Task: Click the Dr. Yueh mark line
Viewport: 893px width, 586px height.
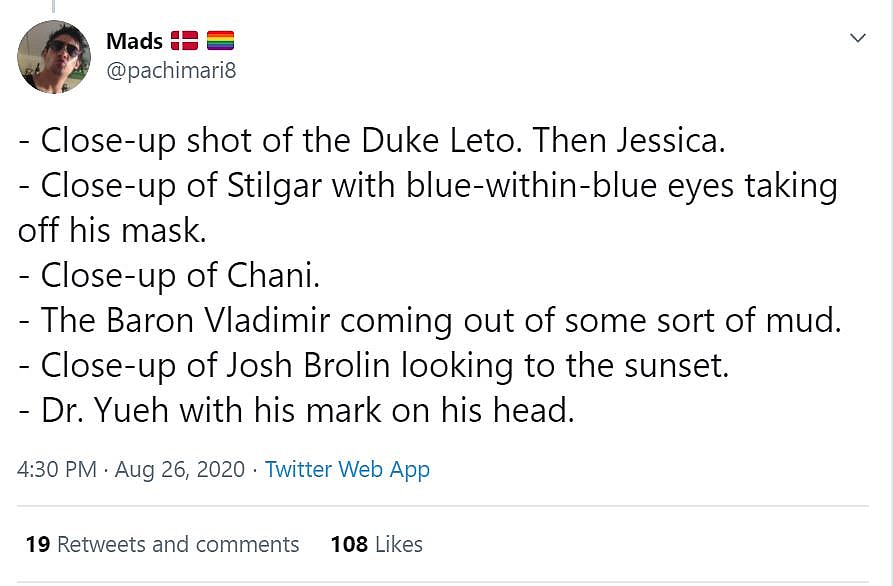Action: click(296, 410)
